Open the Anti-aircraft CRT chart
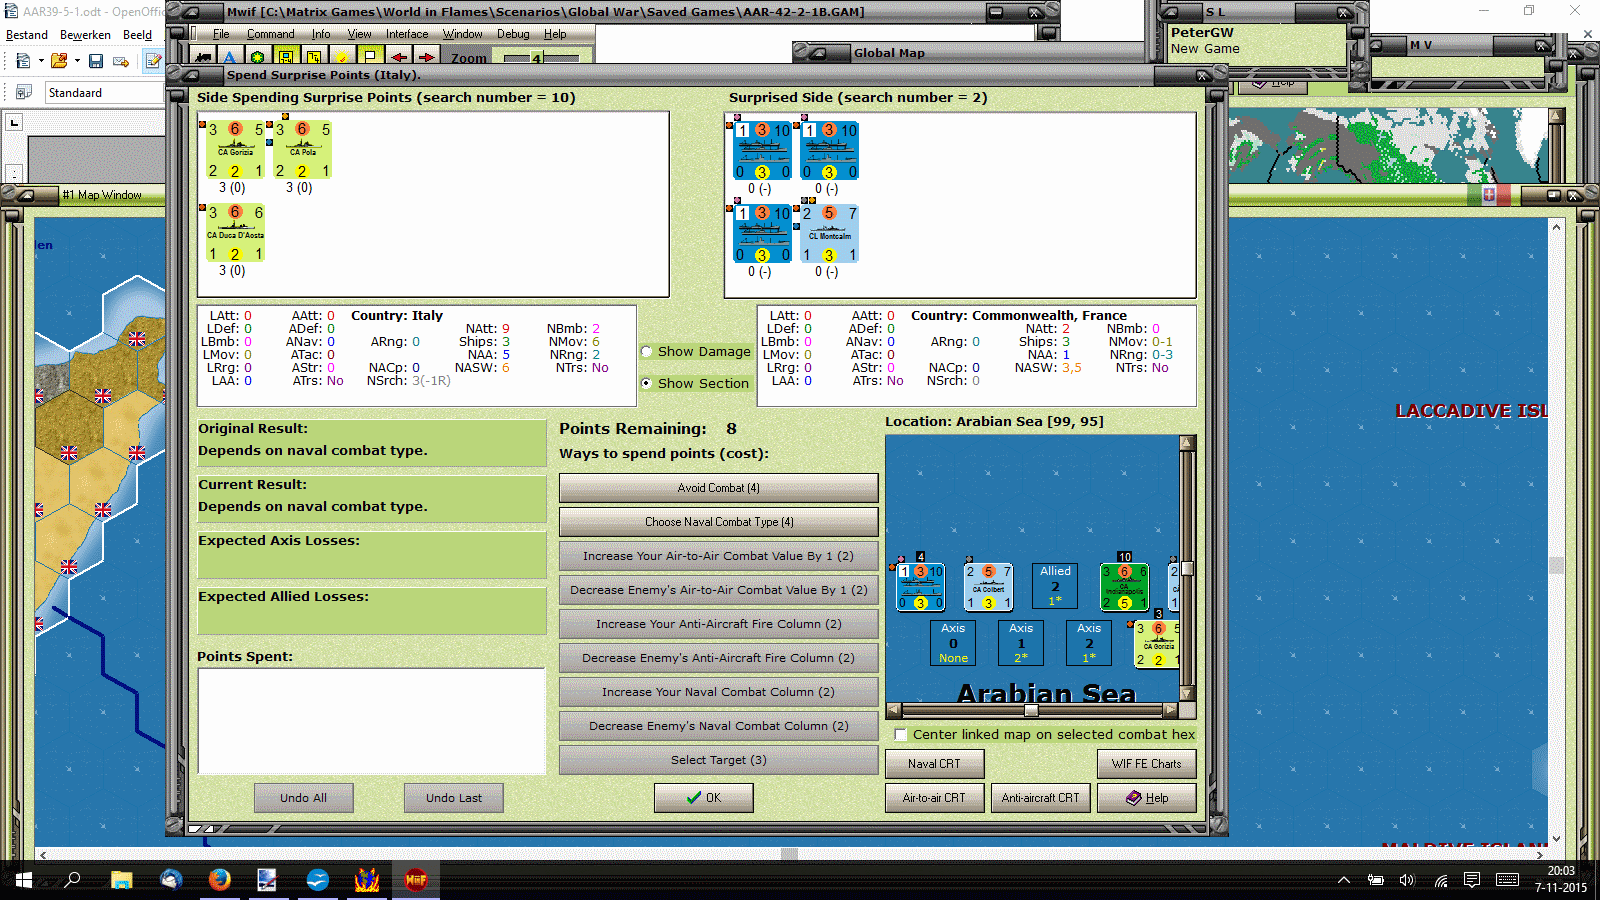Image resolution: width=1600 pixels, height=900 pixels. tap(1040, 798)
